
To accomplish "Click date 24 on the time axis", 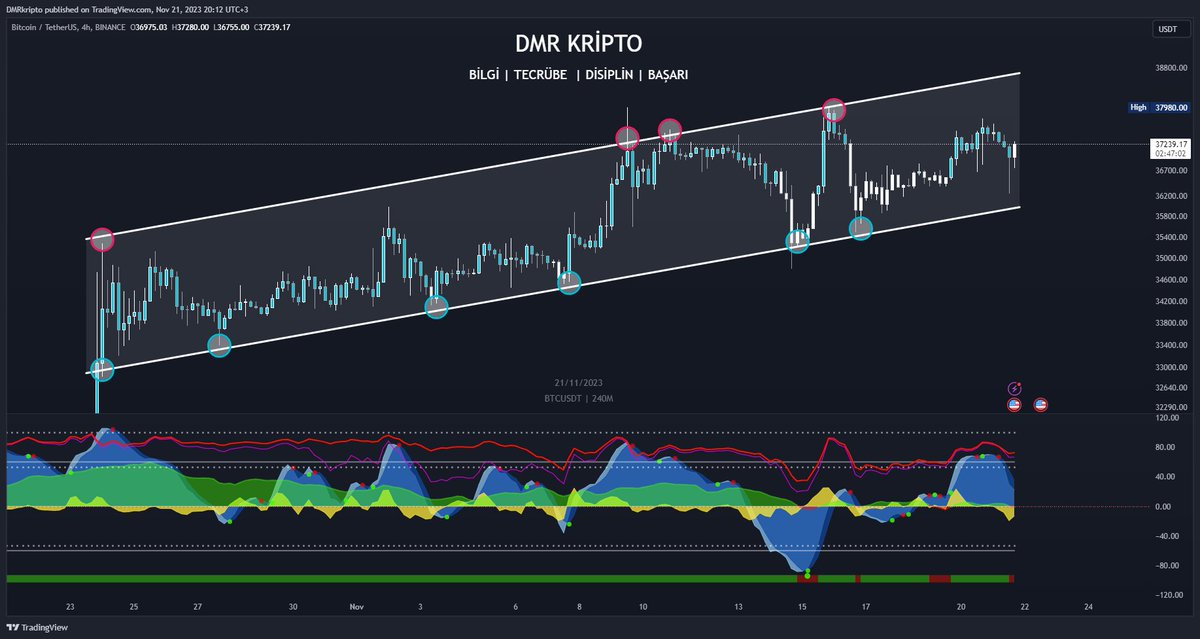I will (x=1088, y=606).
